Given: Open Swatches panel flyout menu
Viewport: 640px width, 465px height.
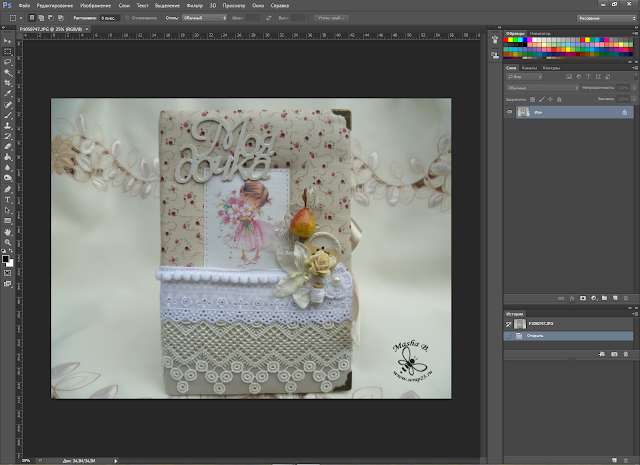Looking at the screenshot, I should (x=635, y=33).
